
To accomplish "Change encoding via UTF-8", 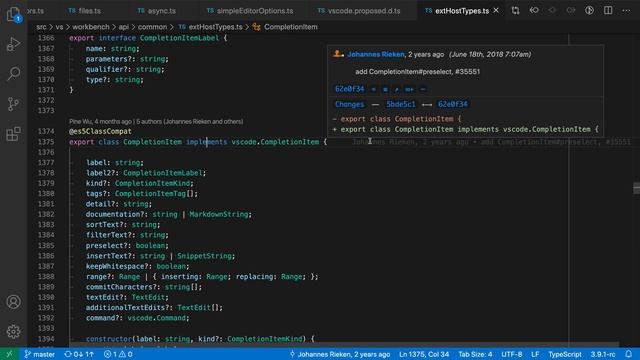I will pos(511,354).
